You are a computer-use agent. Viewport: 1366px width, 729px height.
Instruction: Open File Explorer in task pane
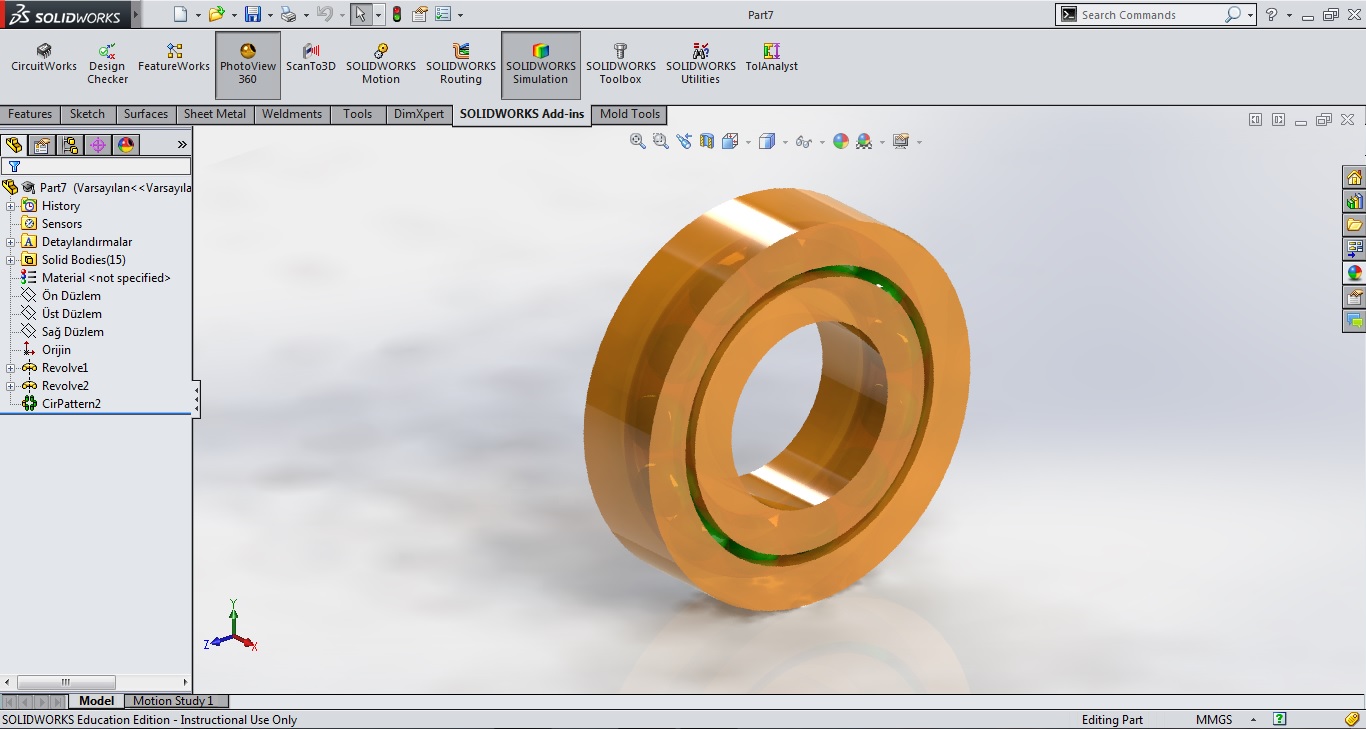pyautogui.click(x=1354, y=226)
